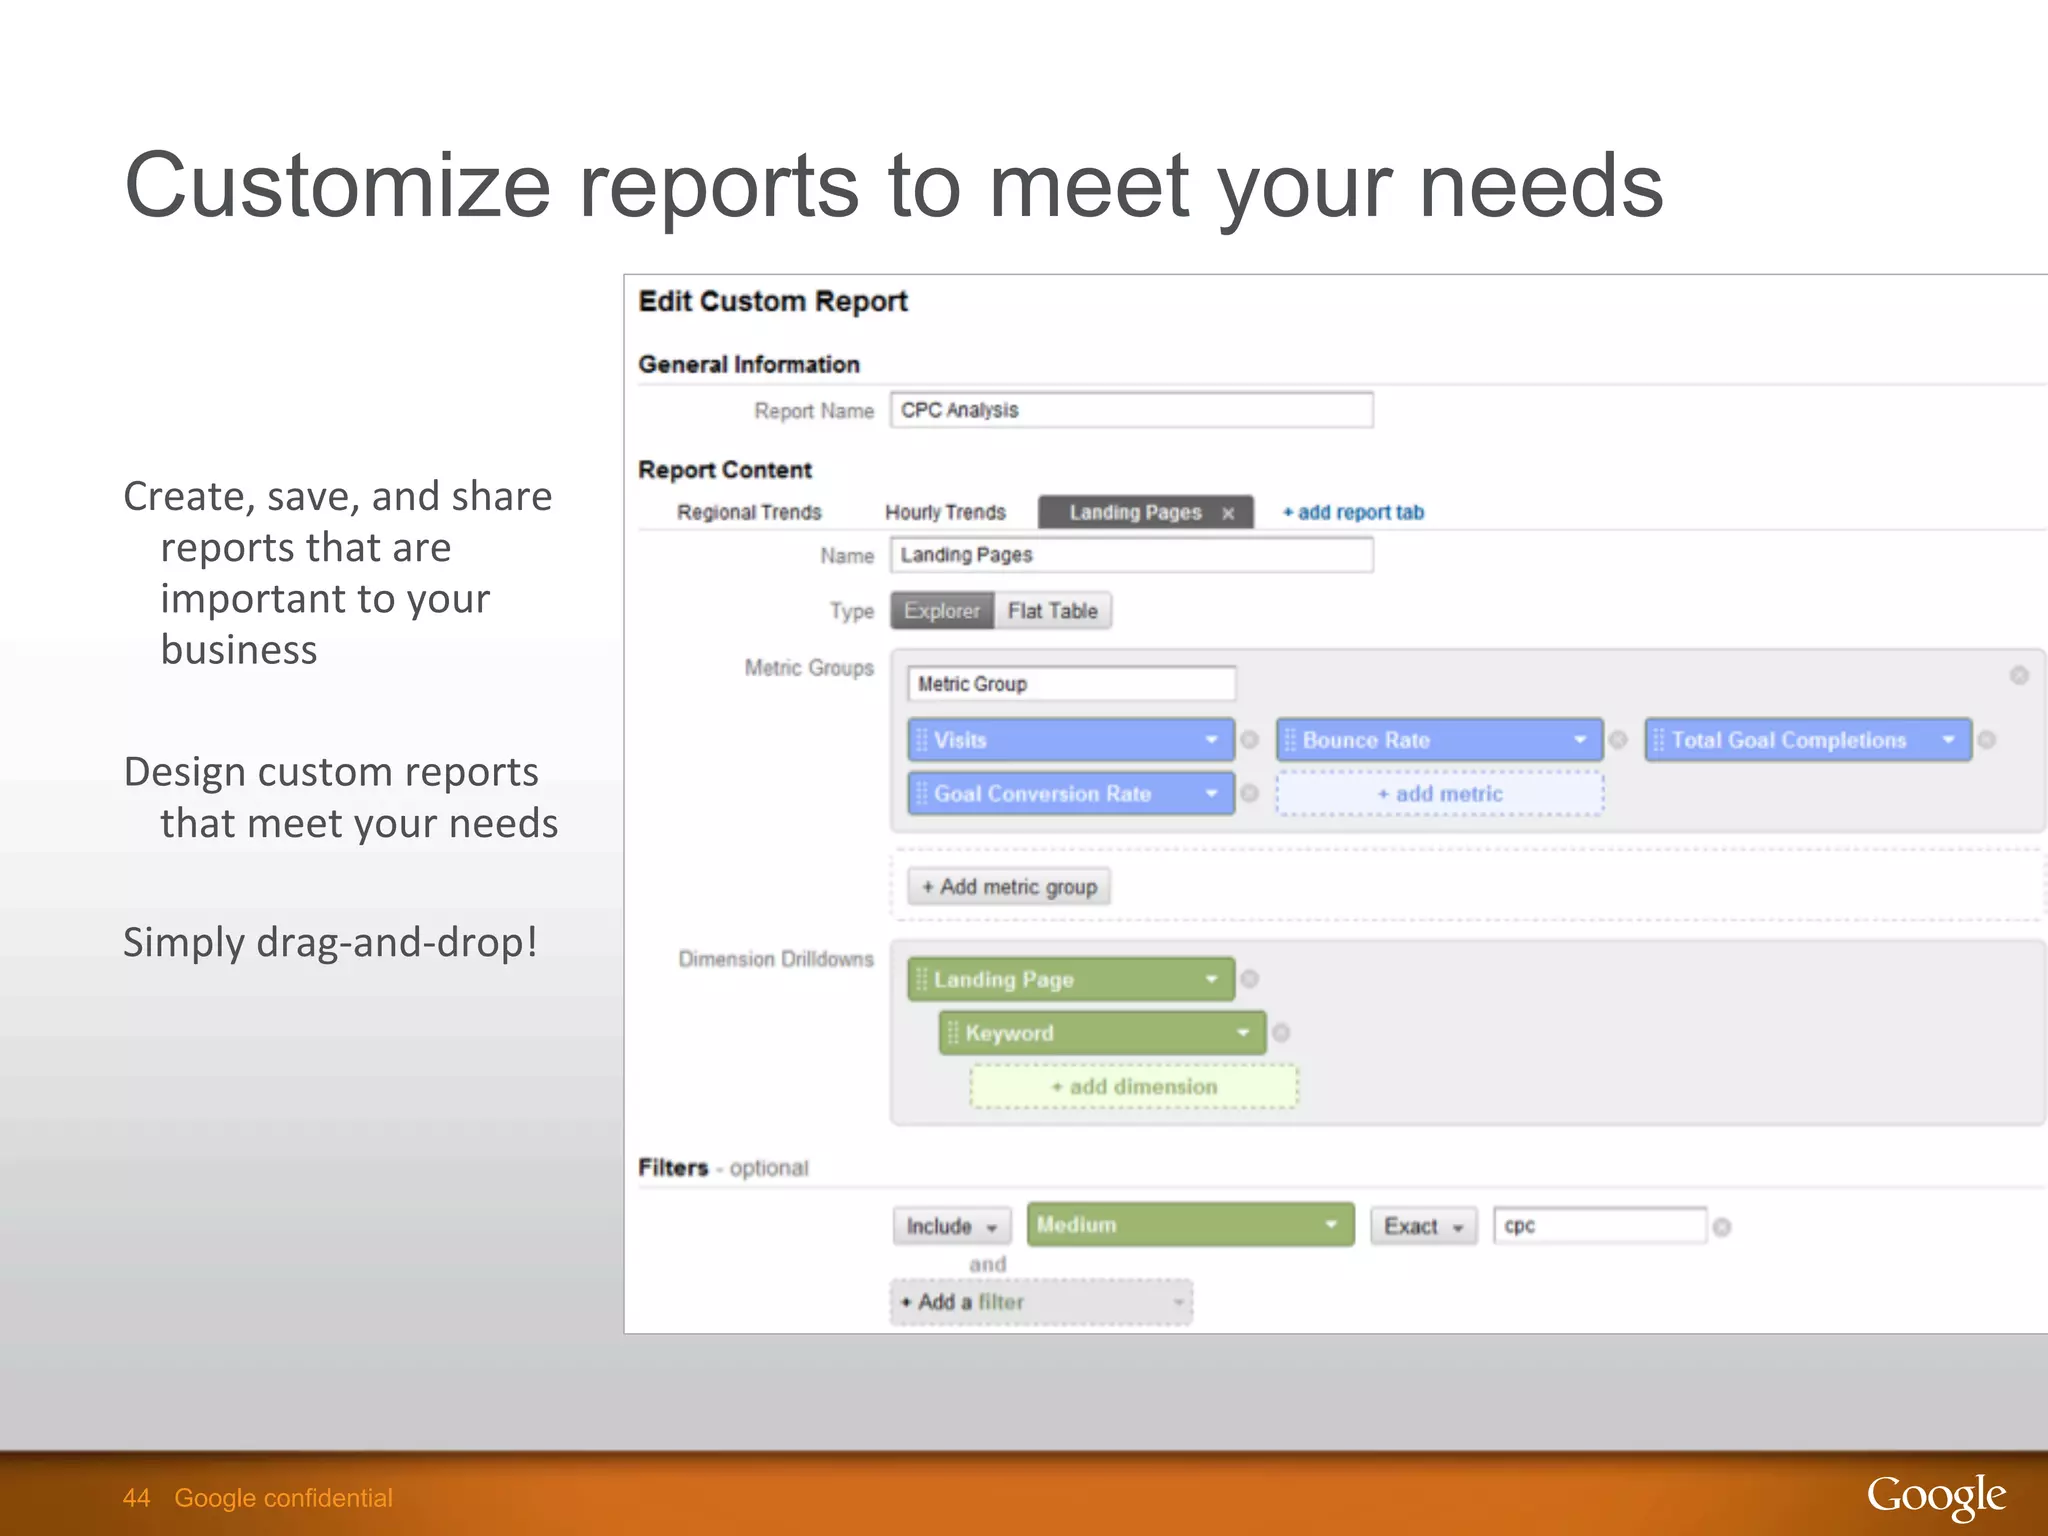Open the Add a filter dropdown
The width and height of the screenshot is (2048, 1536).
click(x=1041, y=1302)
